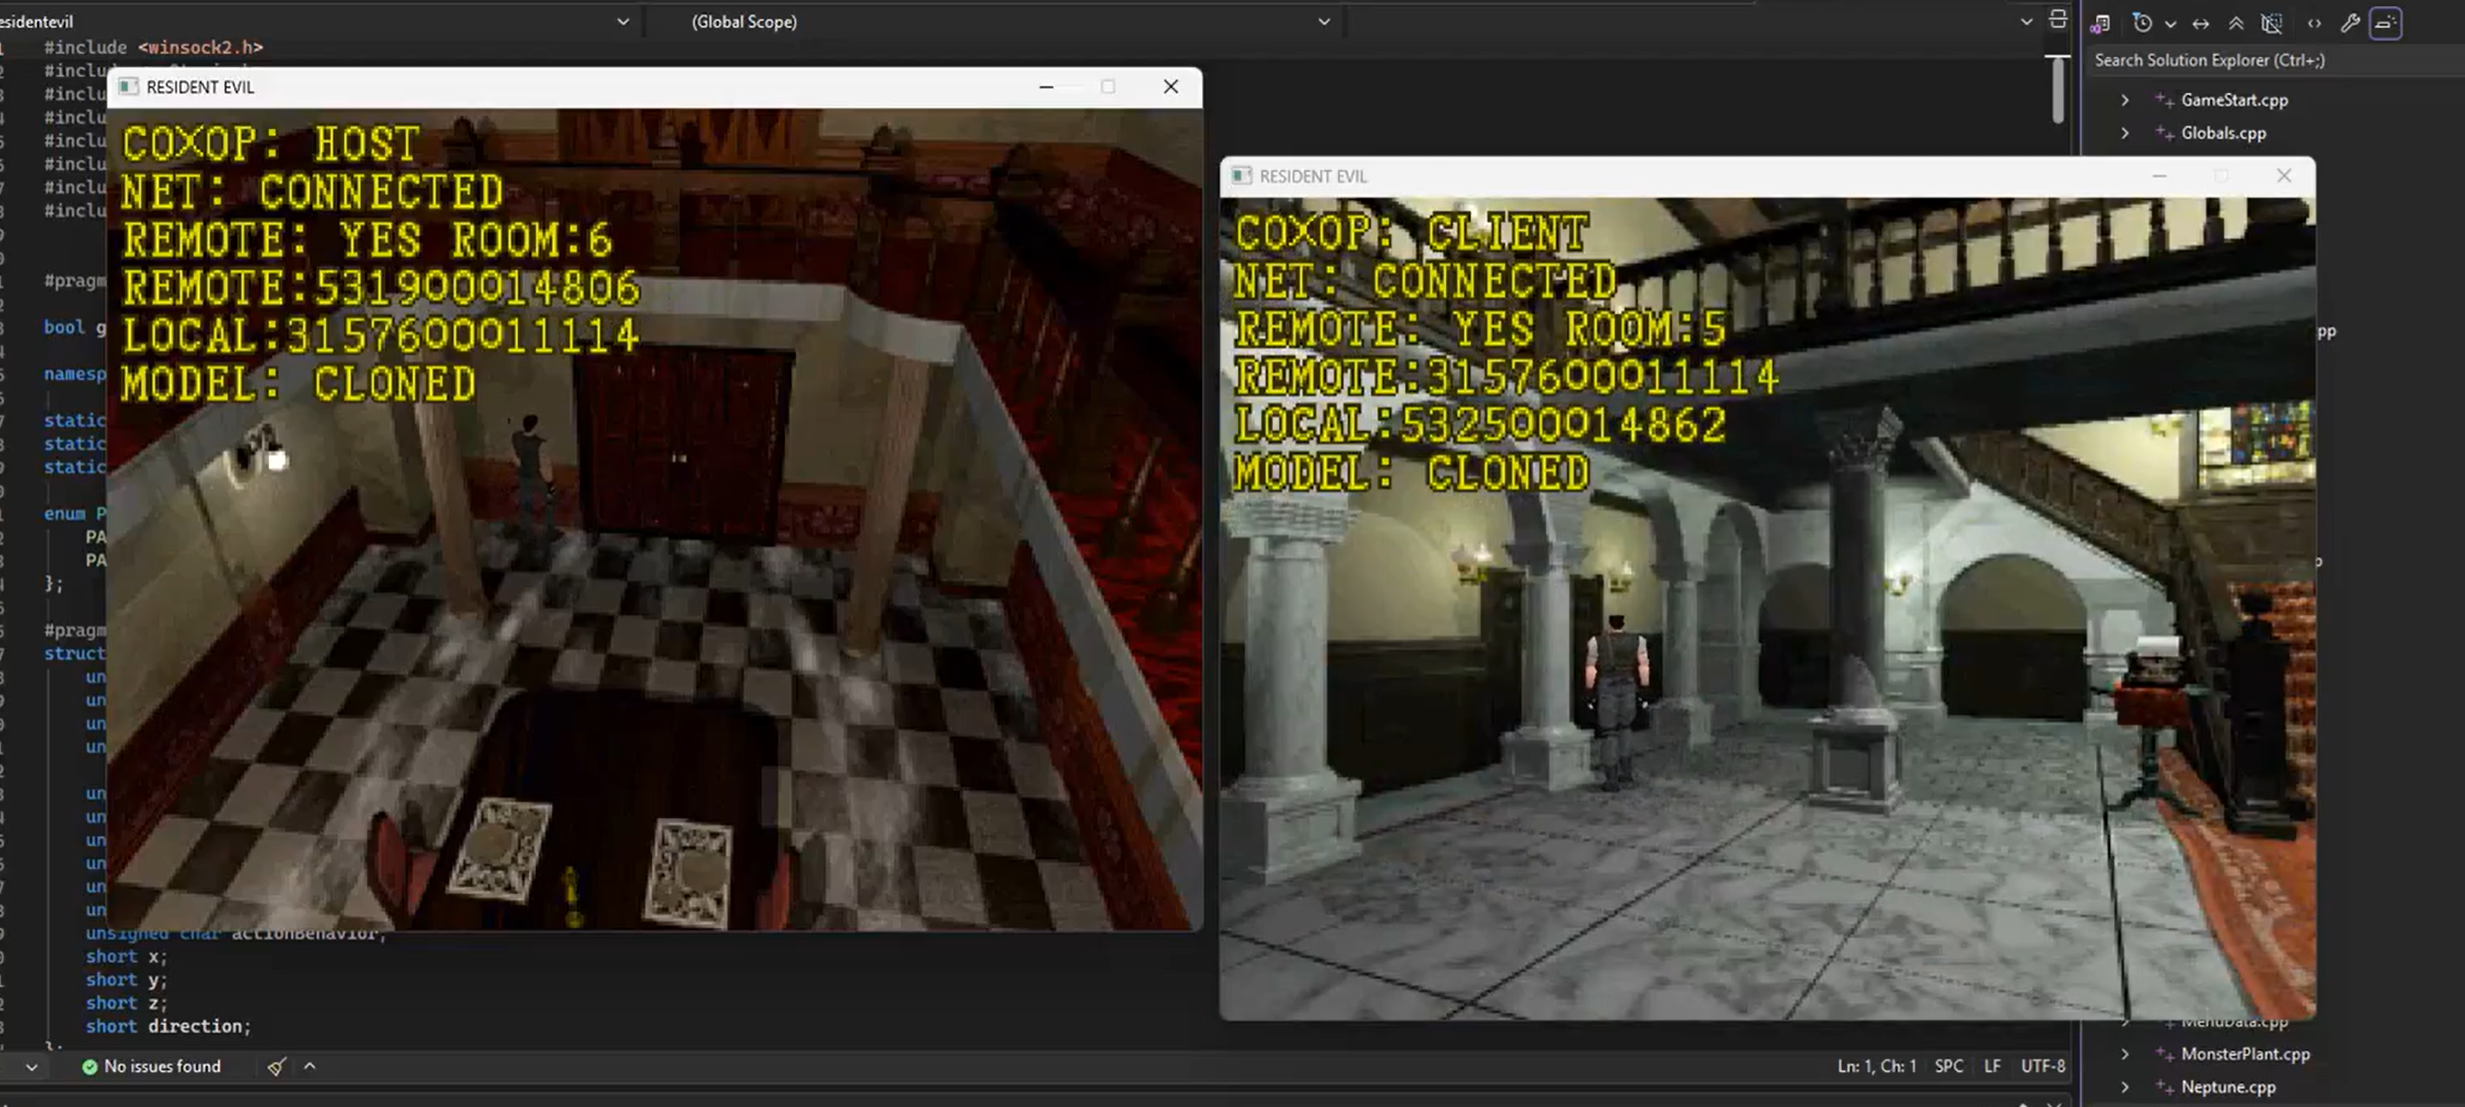The height and width of the screenshot is (1107, 2465).
Task: Select the Neptune.cpp file
Action: click(x=2228, y=1087)
